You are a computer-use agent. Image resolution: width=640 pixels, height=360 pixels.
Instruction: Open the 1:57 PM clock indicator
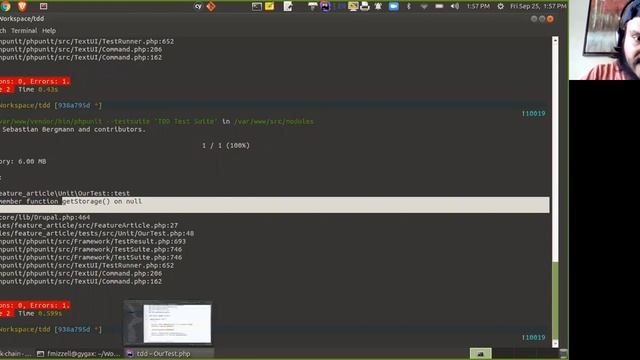pos(478,6)
